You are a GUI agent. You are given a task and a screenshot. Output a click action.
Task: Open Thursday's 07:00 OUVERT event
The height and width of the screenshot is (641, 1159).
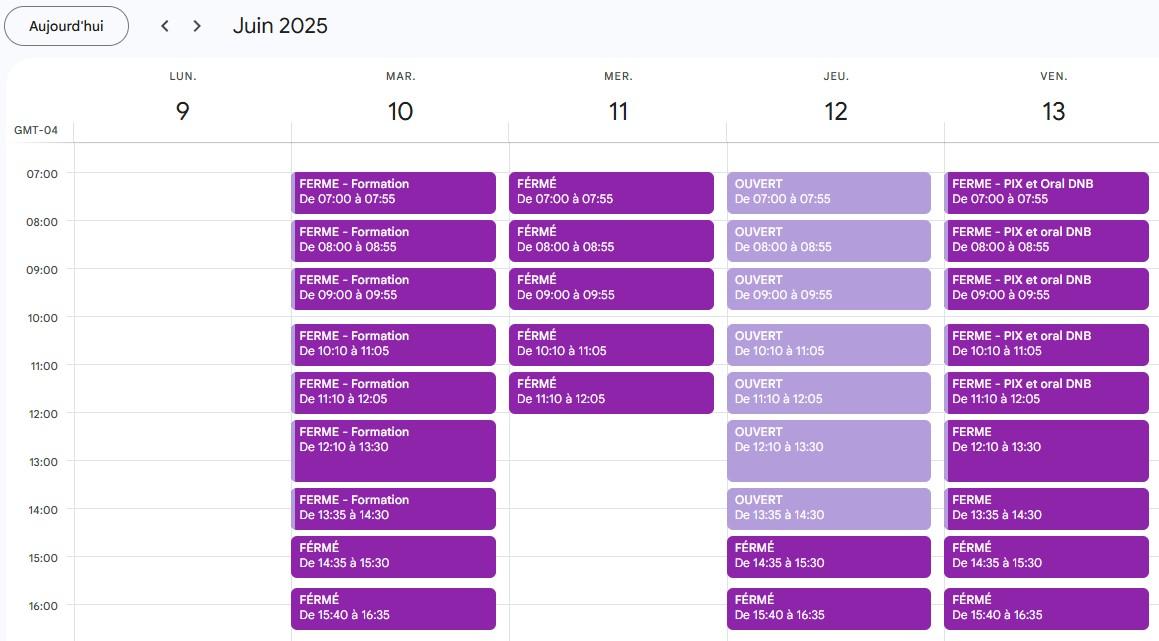(x=829, y=192)
